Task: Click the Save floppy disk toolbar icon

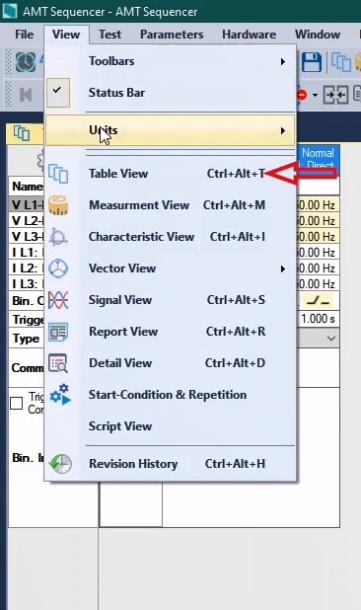Action: (x=312, y=62)
